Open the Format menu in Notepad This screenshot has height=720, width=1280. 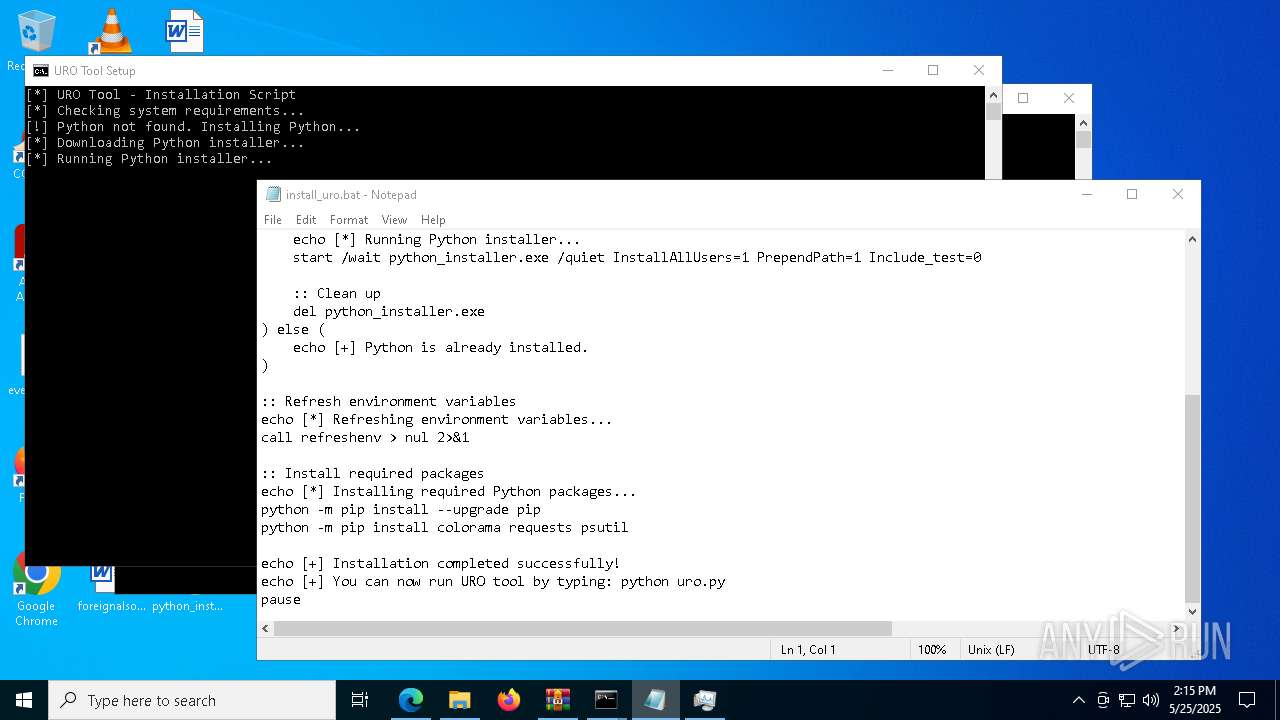(349, 220)
